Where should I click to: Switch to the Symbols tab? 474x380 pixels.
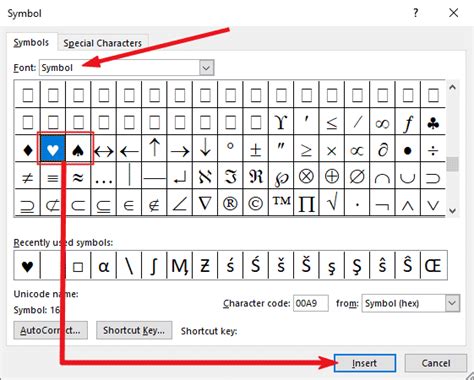click(31, 42)
